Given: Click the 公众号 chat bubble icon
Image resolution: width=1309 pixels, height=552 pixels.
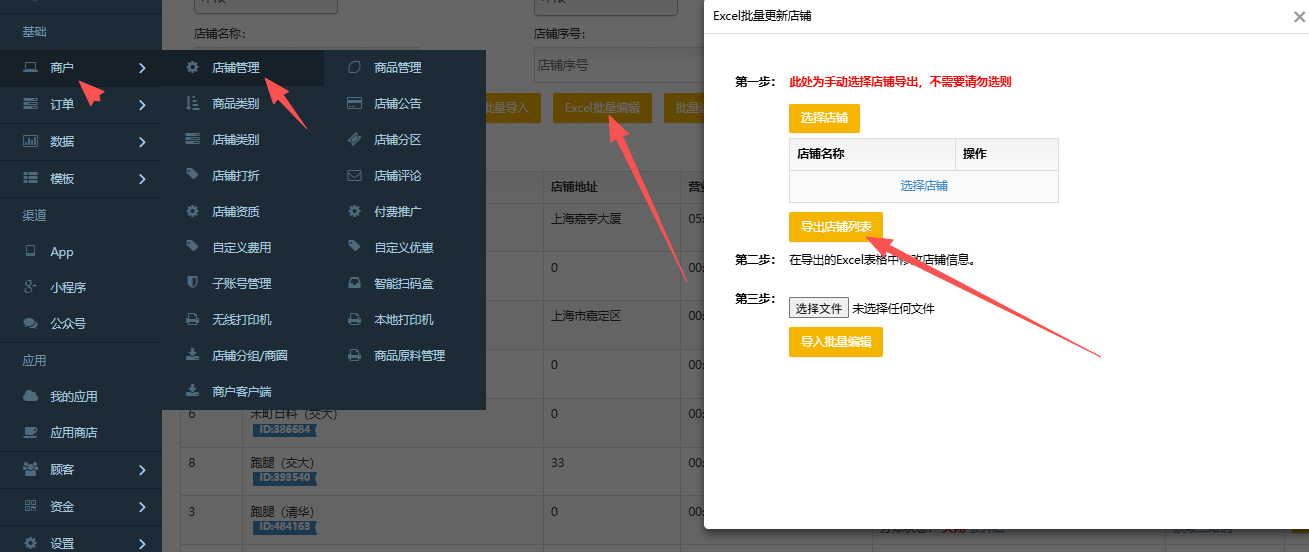Looking at the screenshot, I should (x=30, y=324).
